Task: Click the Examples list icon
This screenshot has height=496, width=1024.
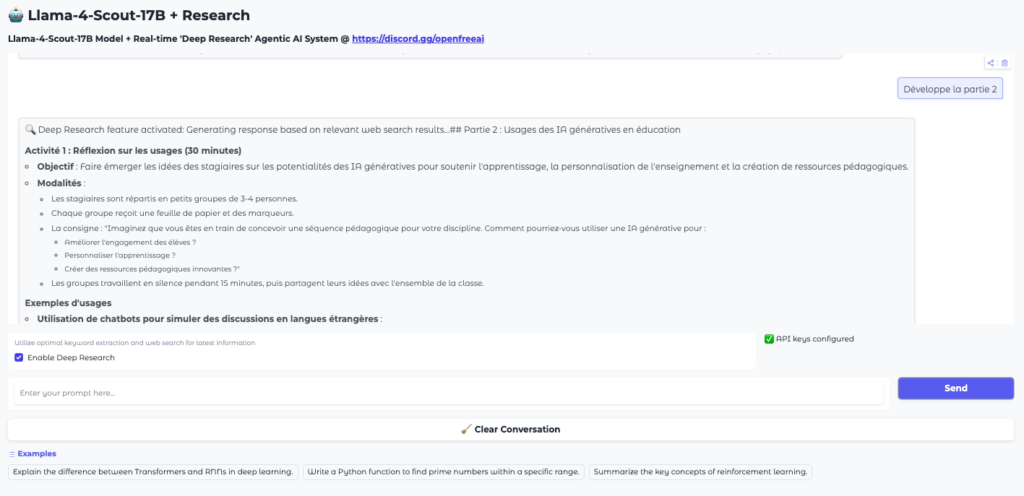Action: click(12, 453)
